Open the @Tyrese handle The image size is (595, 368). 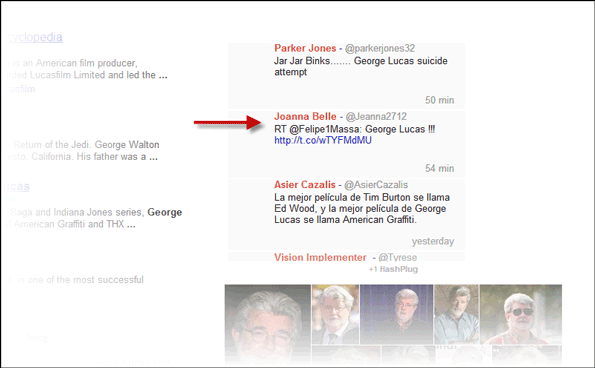(x=397, y=257)
